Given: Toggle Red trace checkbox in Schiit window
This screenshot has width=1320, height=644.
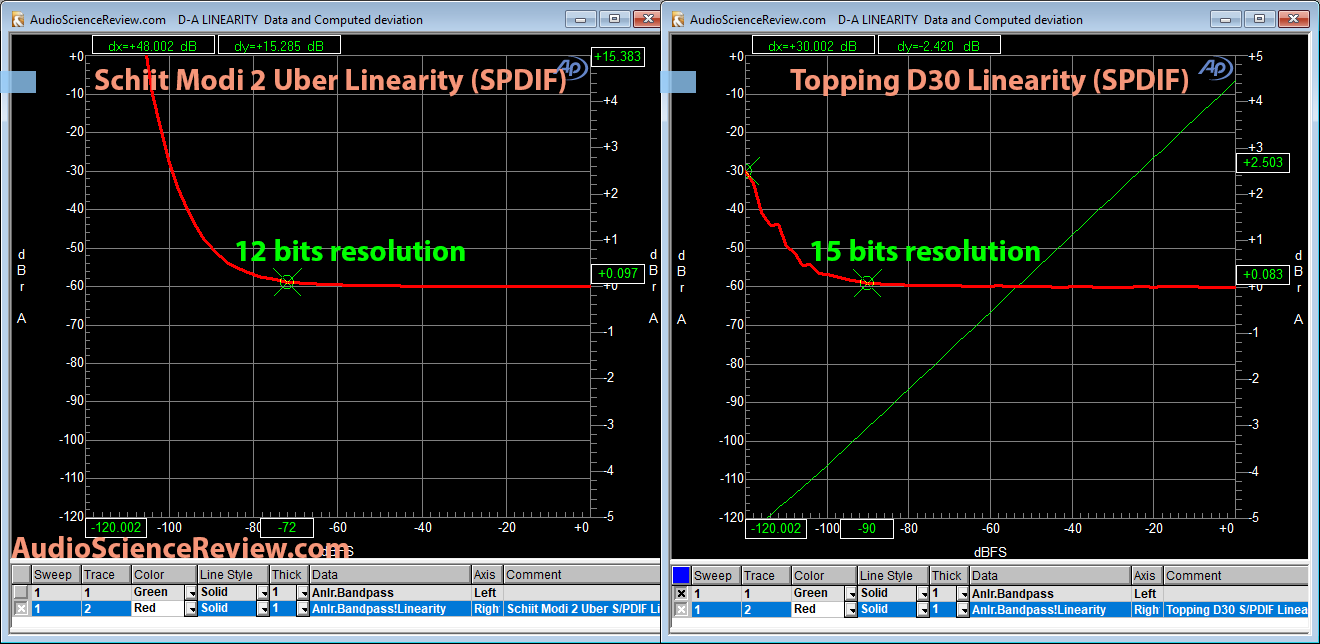Looking at the screenshot, I should click(21, 609).
